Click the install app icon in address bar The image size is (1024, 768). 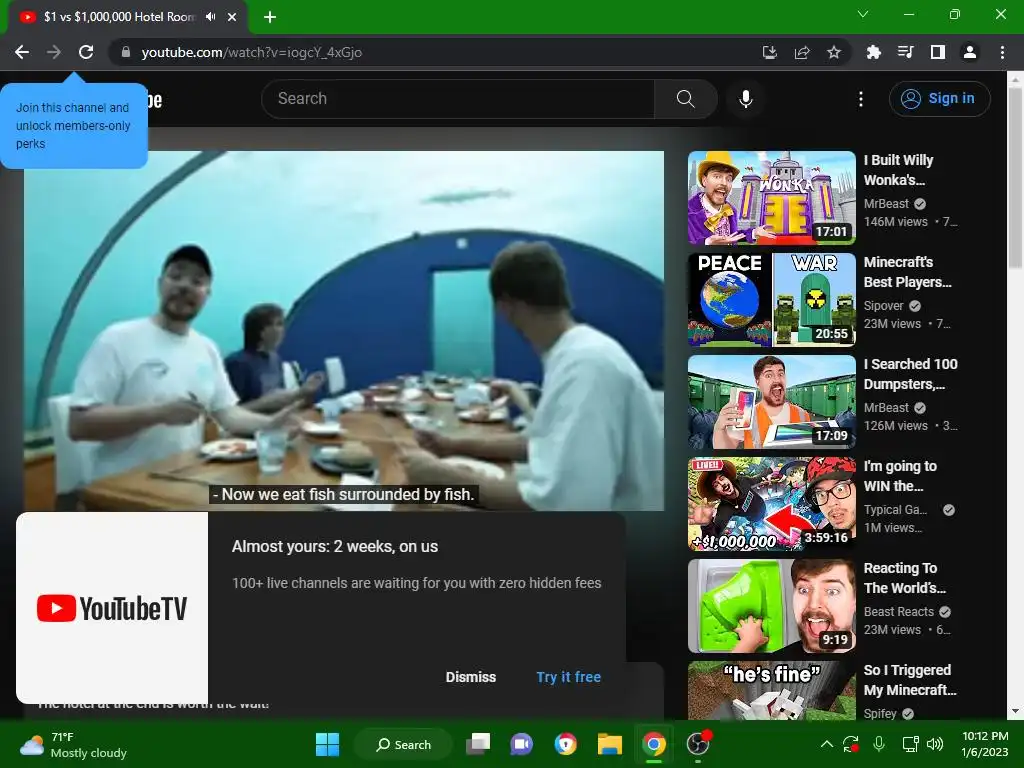[770, 52]
